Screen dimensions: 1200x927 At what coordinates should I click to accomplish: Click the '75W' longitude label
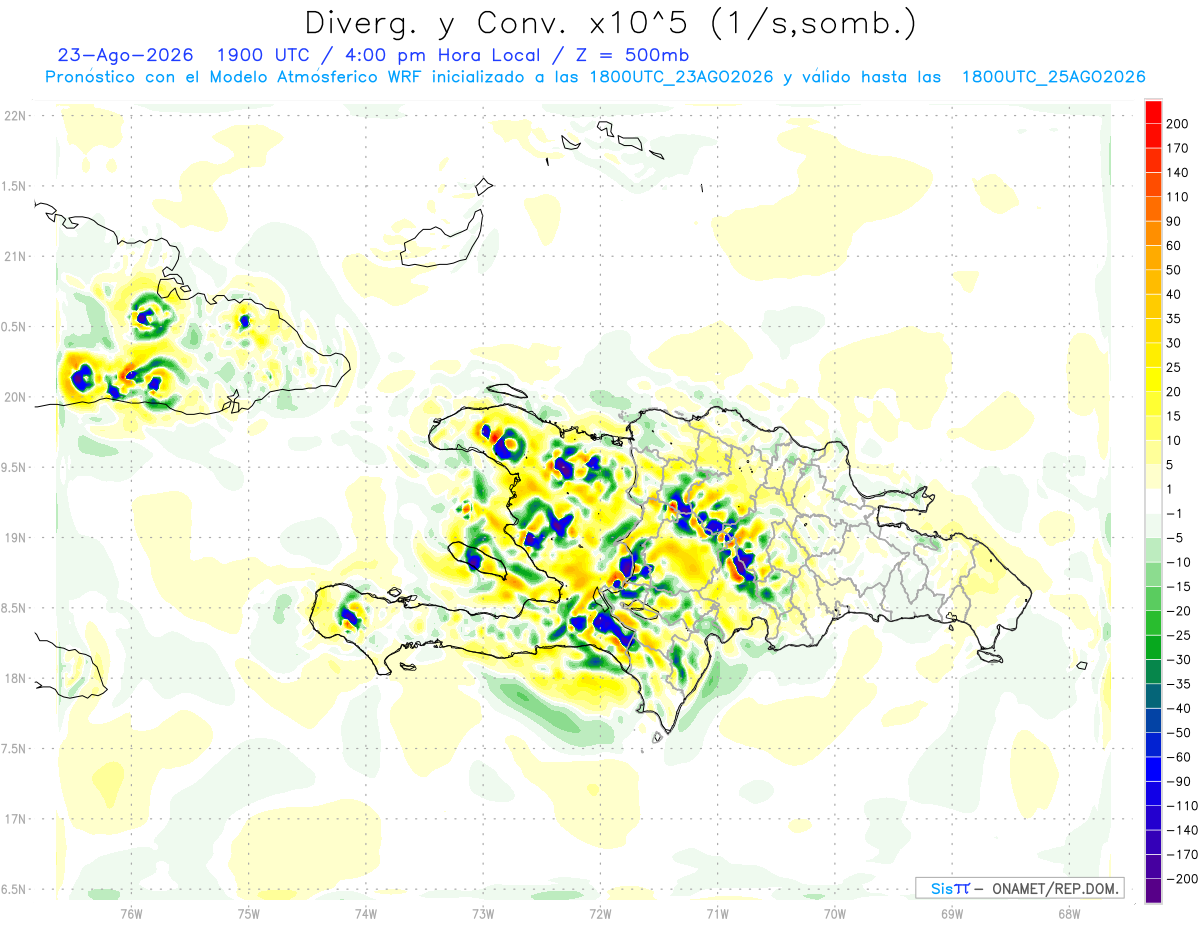tap(249, 912)
